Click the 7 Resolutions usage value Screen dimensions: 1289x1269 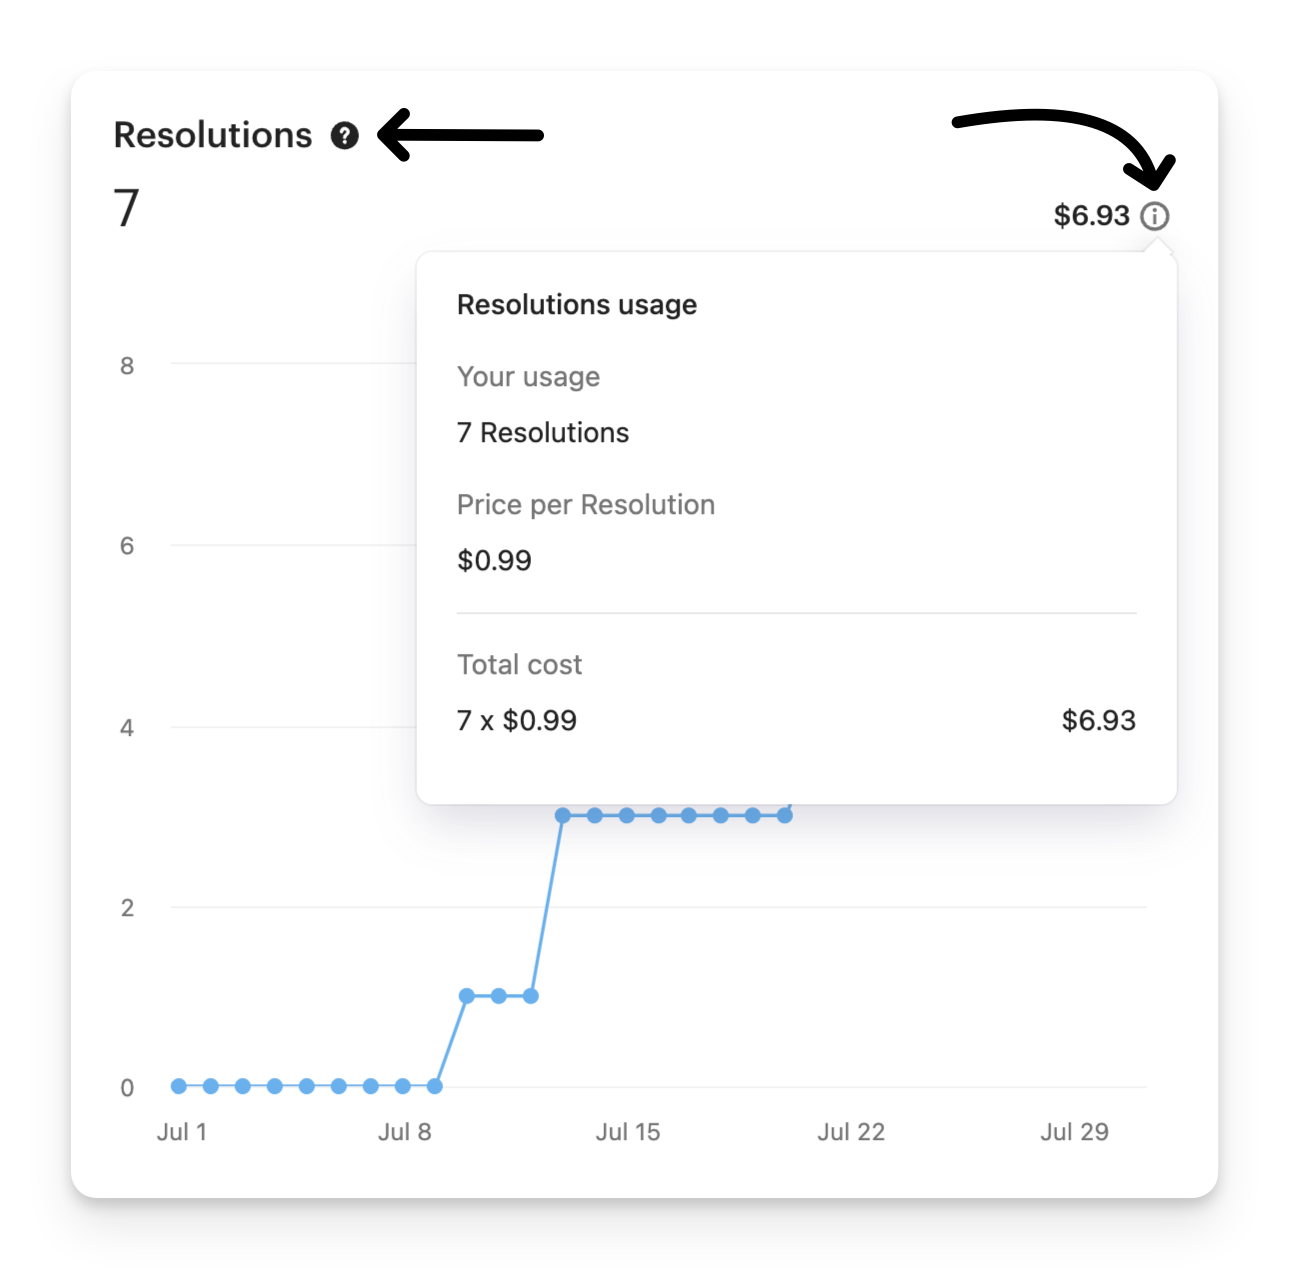[x=543, y=433]
